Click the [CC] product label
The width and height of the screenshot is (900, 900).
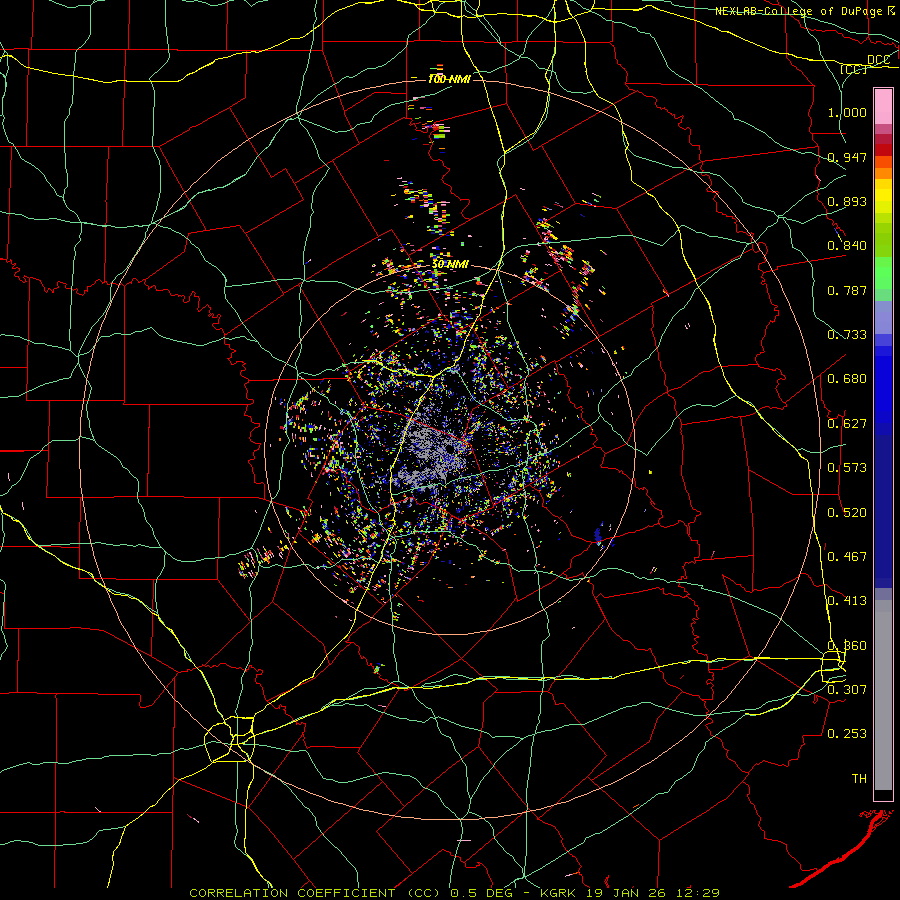[853, 69]
